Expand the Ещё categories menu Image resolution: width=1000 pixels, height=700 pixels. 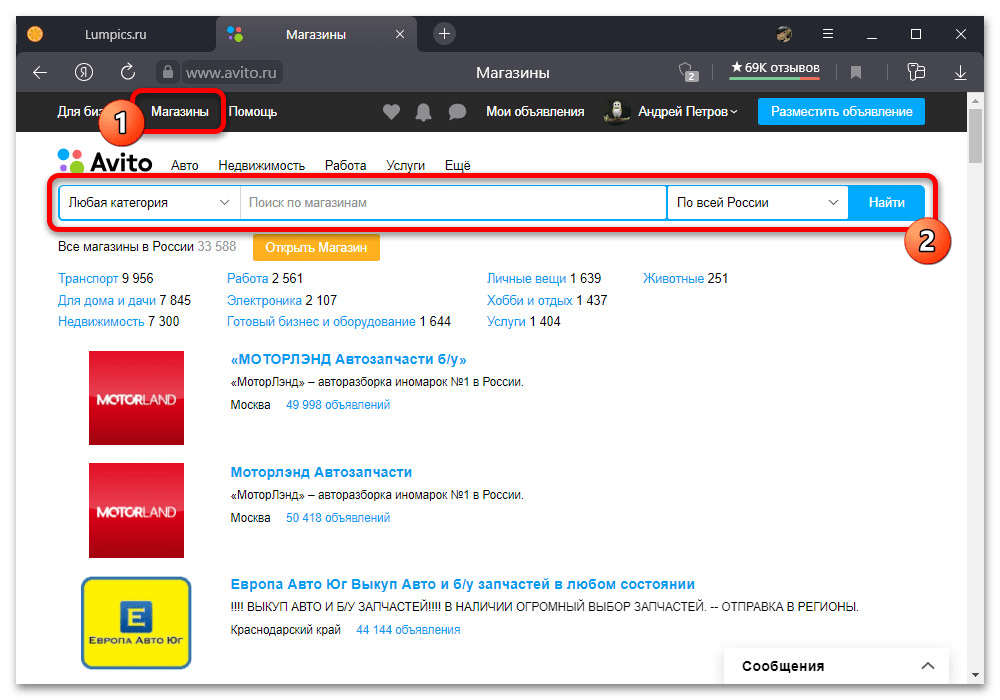tap(457, 166)
